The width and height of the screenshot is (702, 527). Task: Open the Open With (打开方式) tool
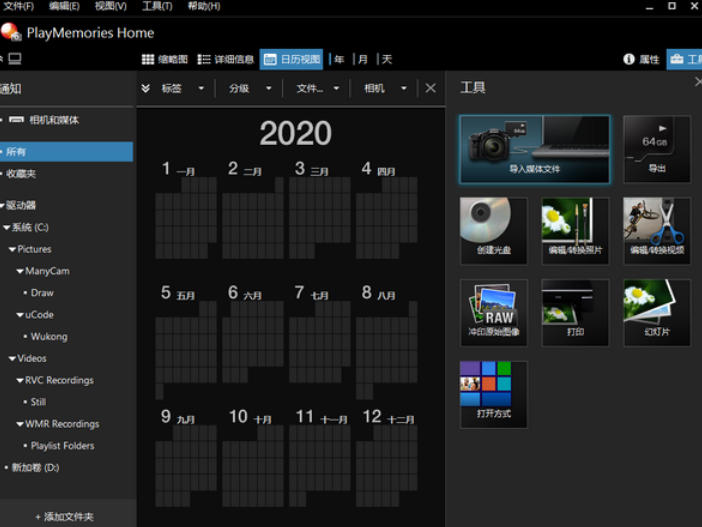tap(493, 394)
